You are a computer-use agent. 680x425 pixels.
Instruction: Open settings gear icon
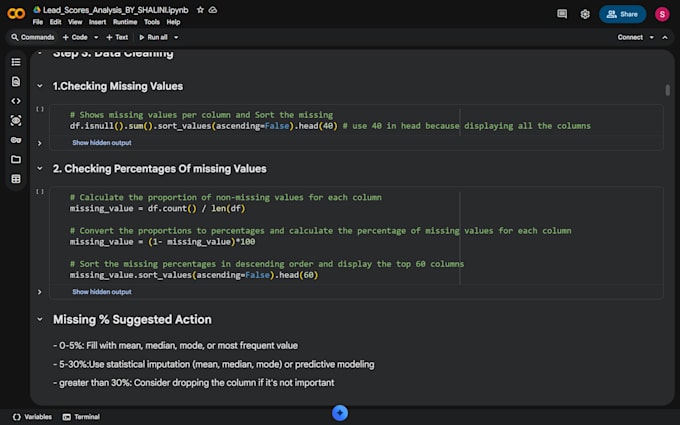pyautogui.click(x=585, y=14)
